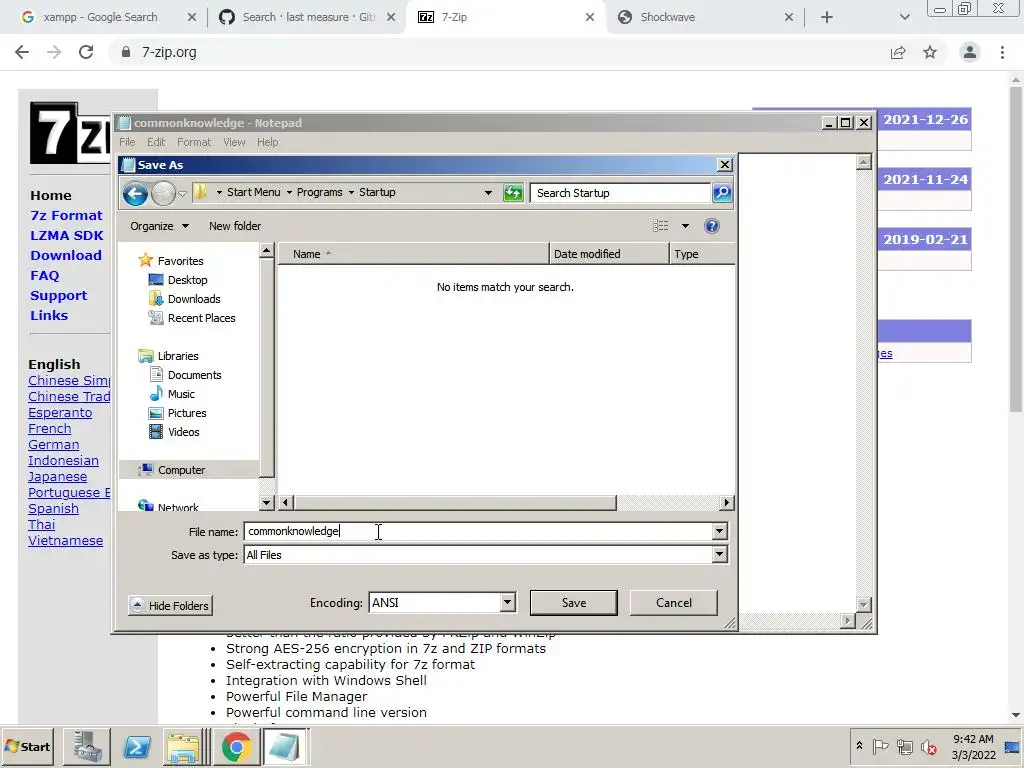Open PowerShell taskbar icon
1024x768 pixels.
tap(136, 746)
